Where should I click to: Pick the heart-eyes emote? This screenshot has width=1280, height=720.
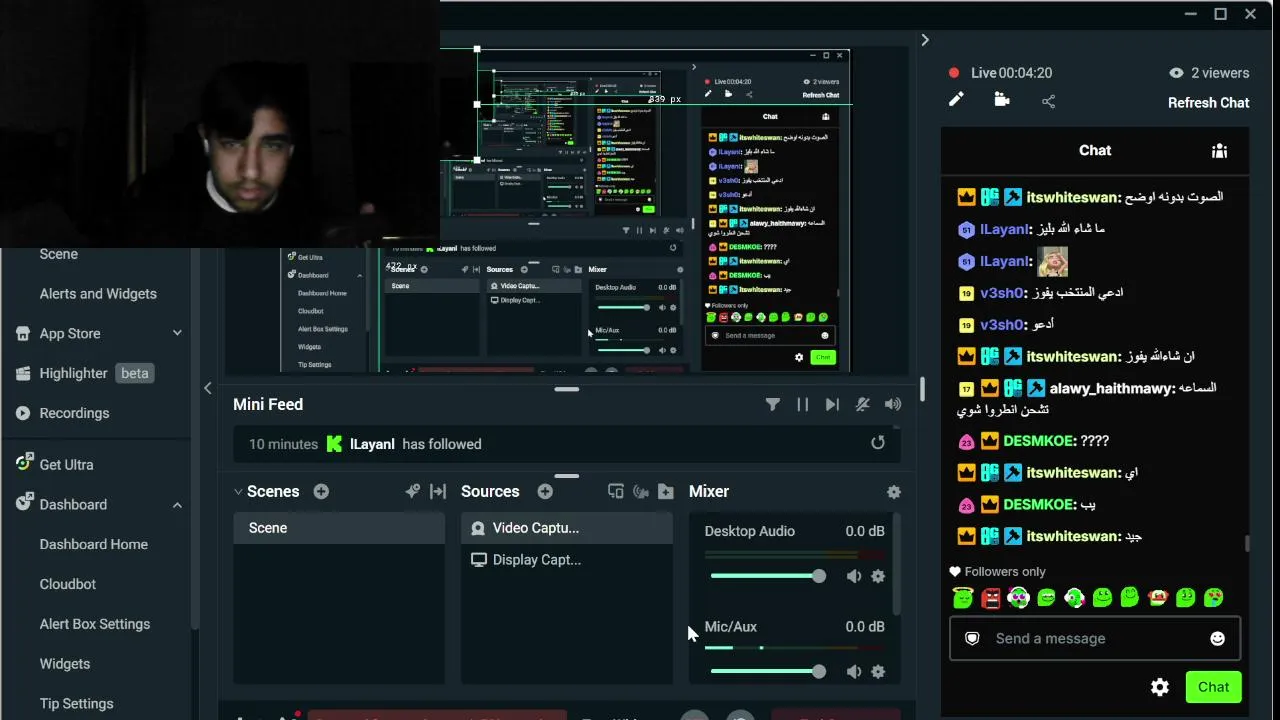tap(1214, 598)
